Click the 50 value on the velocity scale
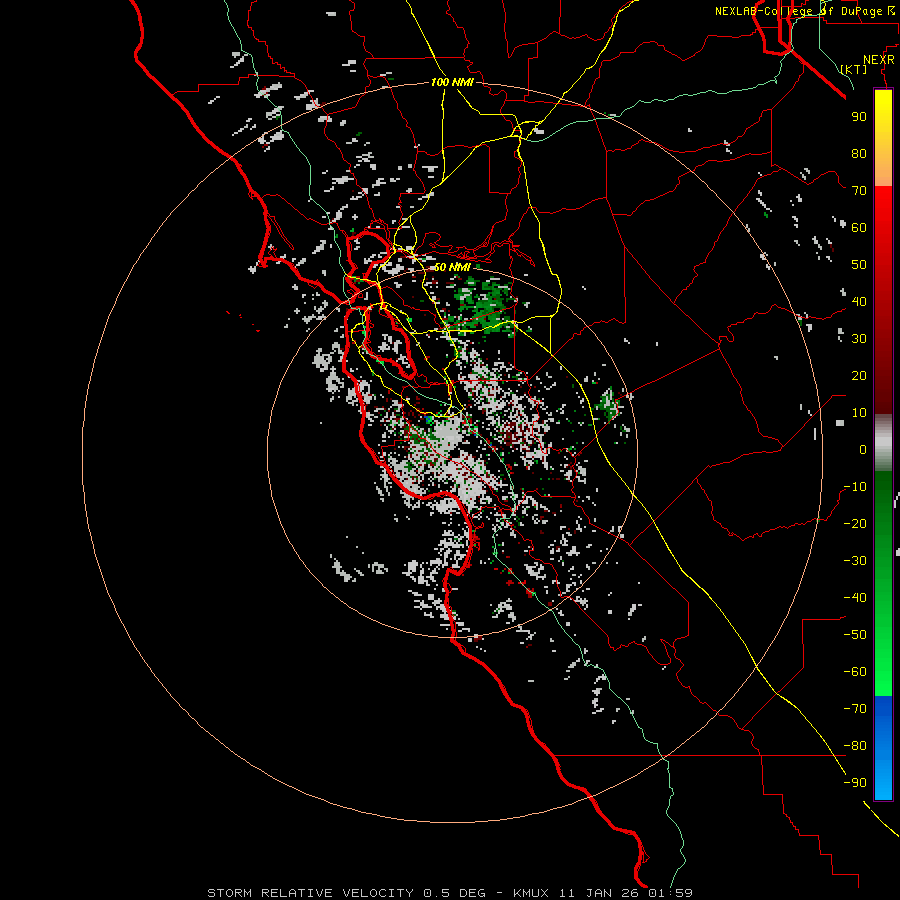The image size is (900, 900). 859,265
